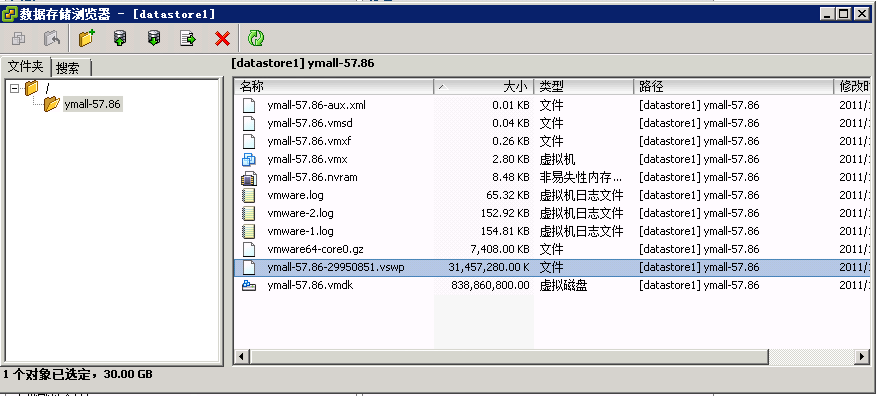Click the 非易失性内存 type cell
Viewport: 886px width, 396px height.
pos(581,177)
